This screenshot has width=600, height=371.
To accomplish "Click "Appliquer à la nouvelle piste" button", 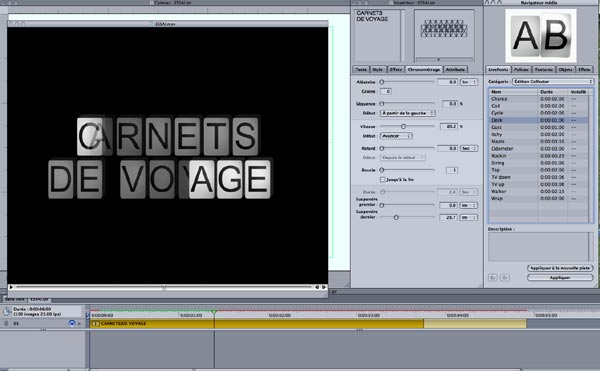I will [560, 268].
